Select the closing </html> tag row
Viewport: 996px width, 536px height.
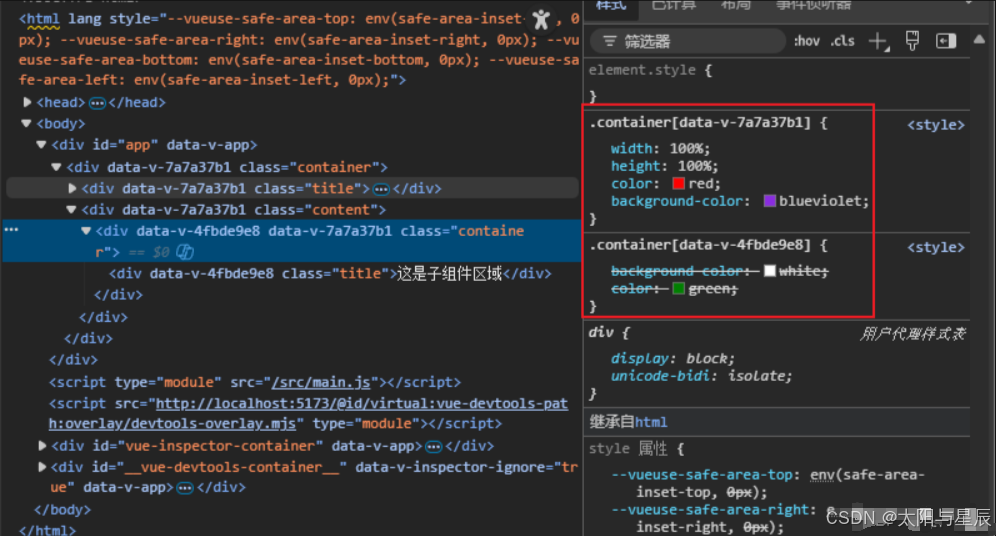[x=47, y=530]
